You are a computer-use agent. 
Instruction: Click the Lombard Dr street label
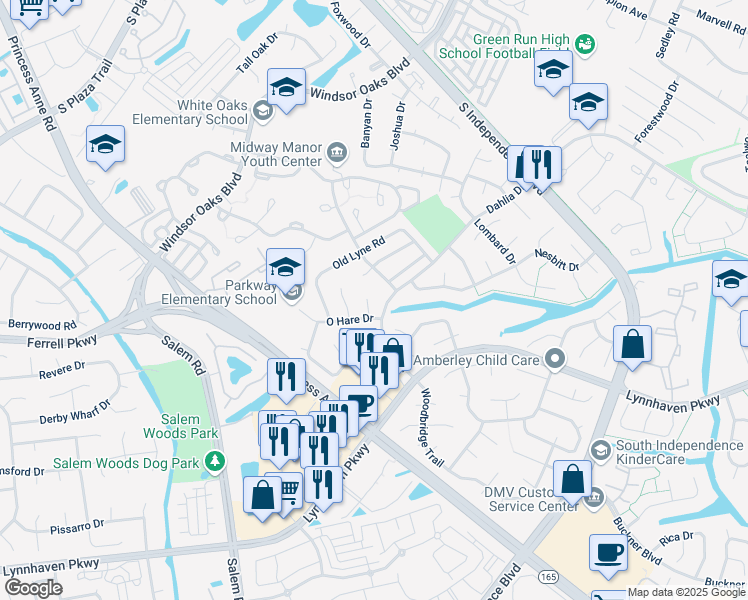[x=495, y=241]
